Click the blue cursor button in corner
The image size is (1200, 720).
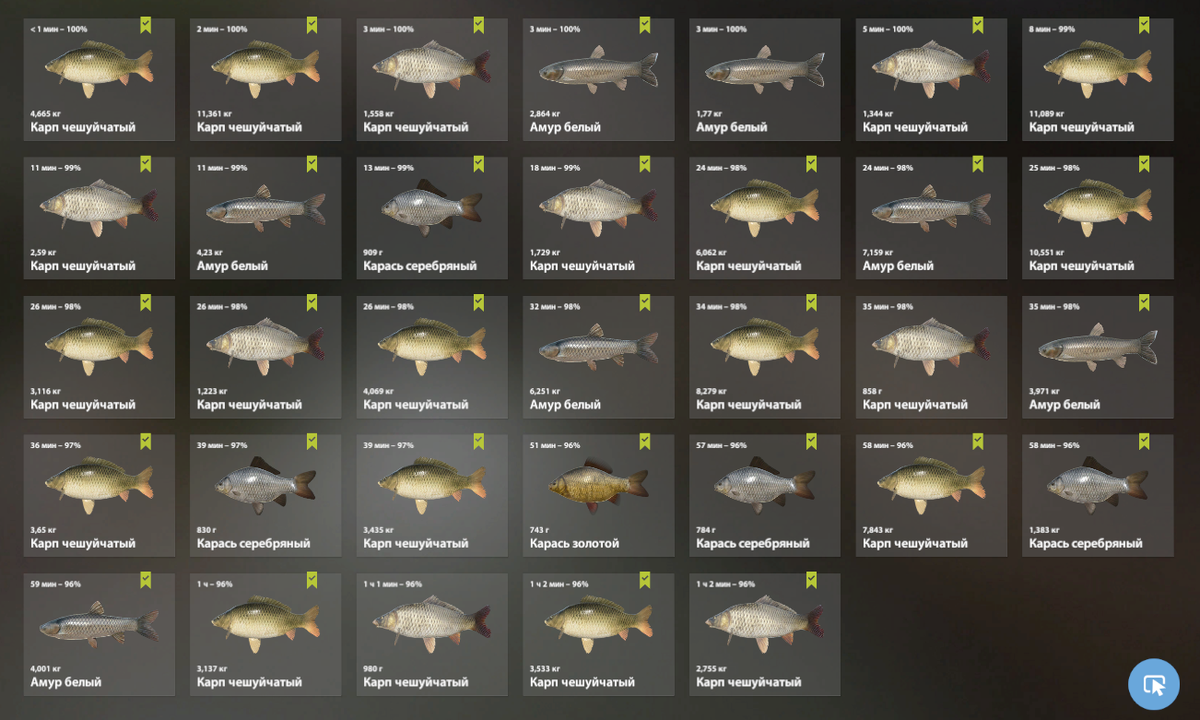pyautogui.click(x=1154, y=685)
